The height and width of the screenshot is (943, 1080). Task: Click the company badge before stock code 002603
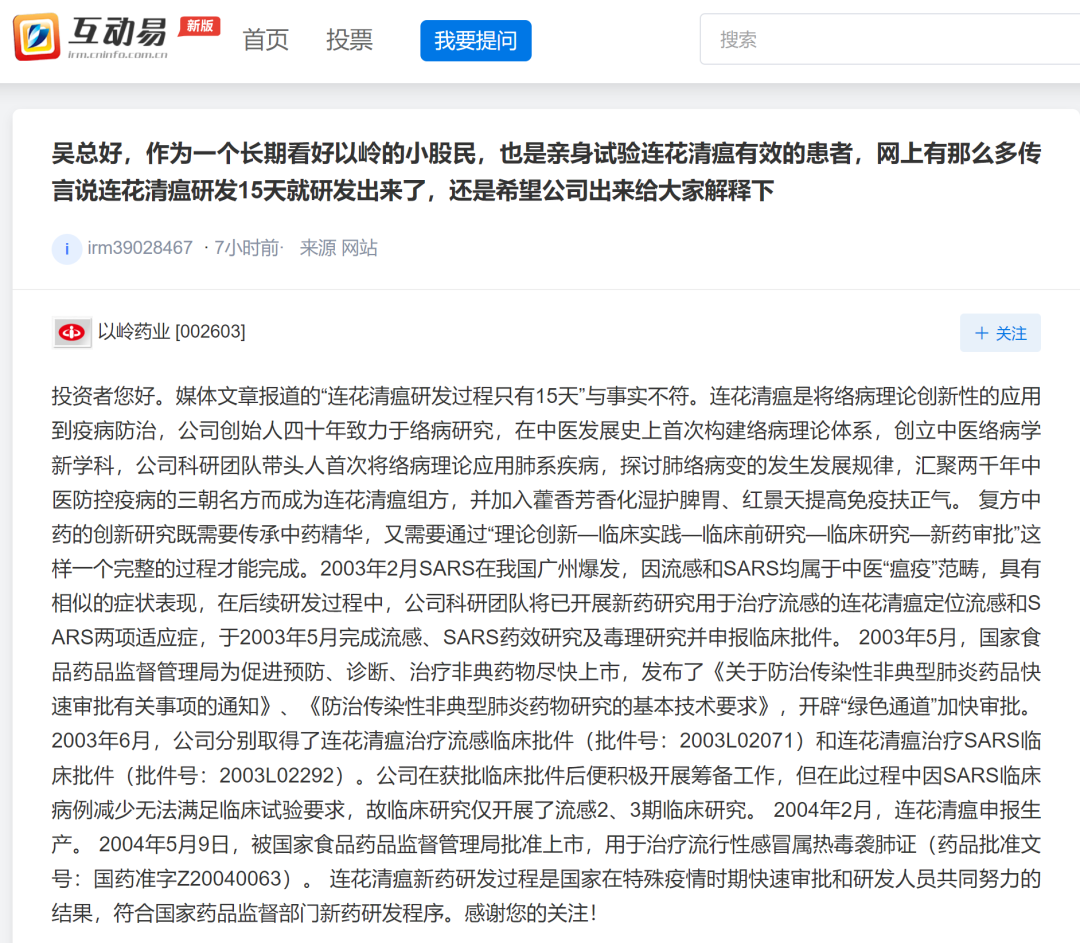tap(70, 332)
